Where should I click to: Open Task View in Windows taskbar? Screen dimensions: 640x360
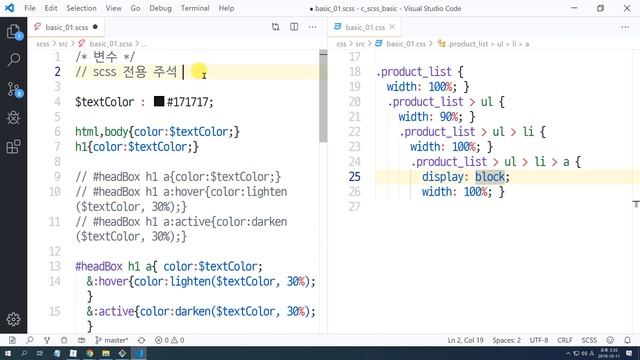click(x=40, y=353)
